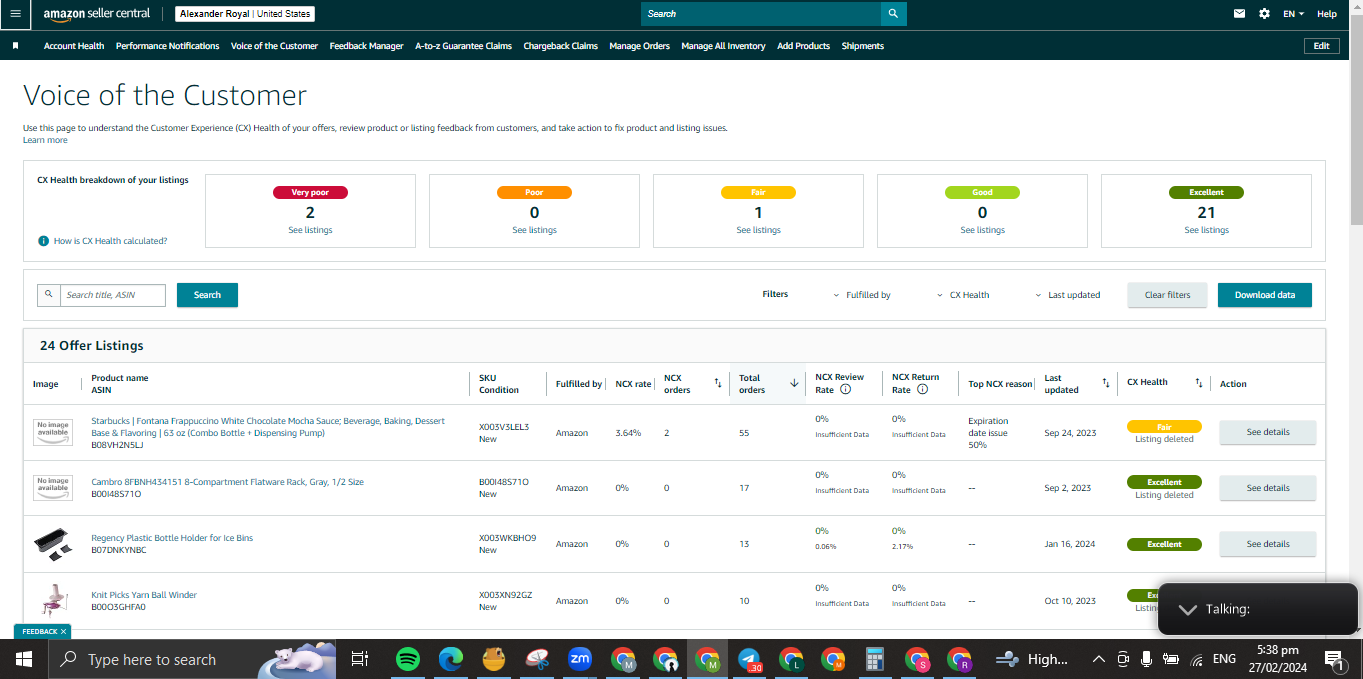Open the EN language dropdown

(x=1294, y=14)
